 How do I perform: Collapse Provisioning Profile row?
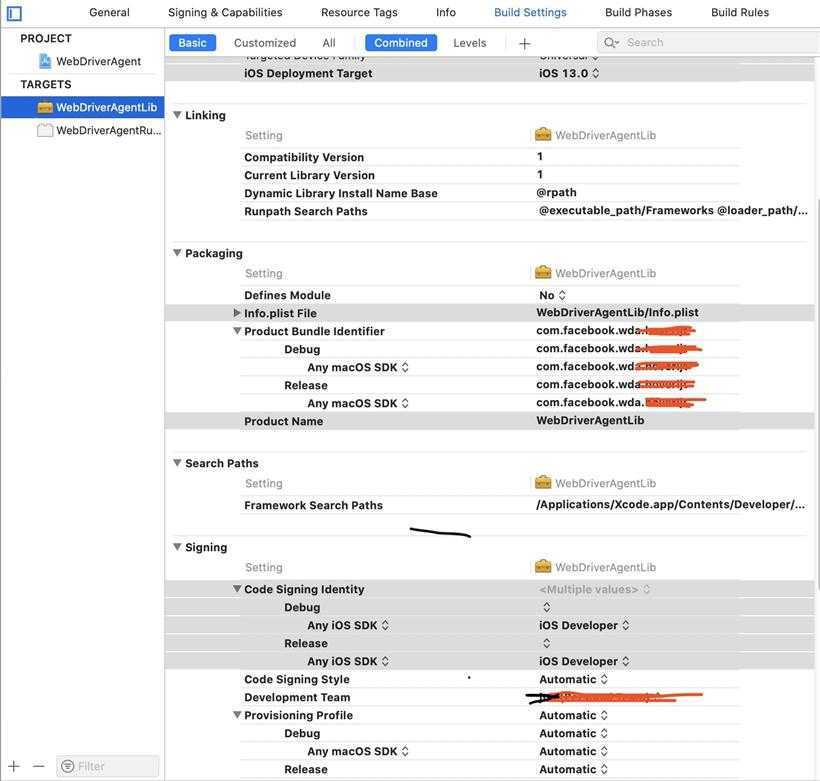(237, 715)
